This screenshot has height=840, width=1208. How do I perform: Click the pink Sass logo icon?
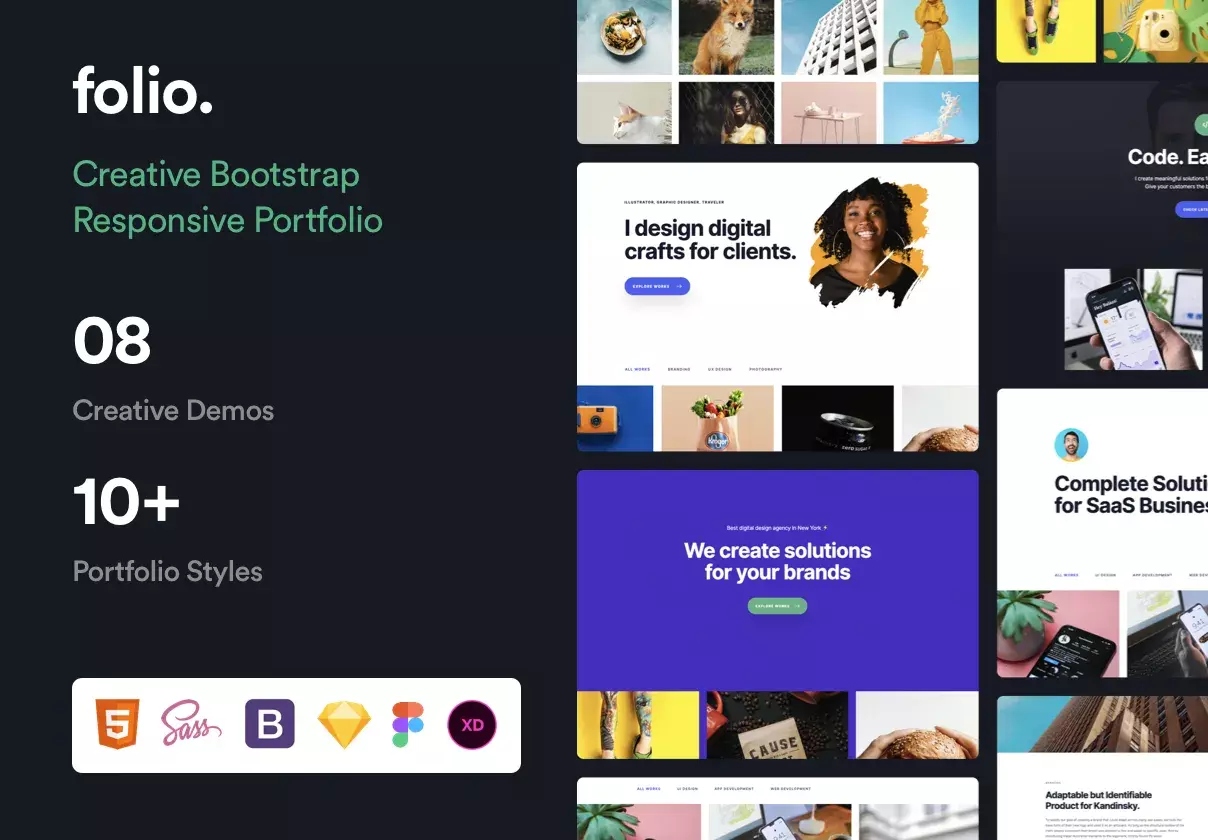[x=191, y=724]
